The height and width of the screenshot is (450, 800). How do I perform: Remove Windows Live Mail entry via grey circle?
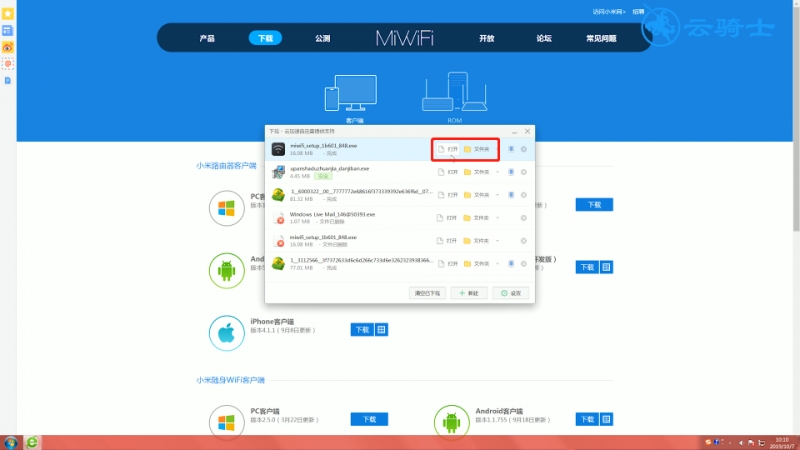523,218
